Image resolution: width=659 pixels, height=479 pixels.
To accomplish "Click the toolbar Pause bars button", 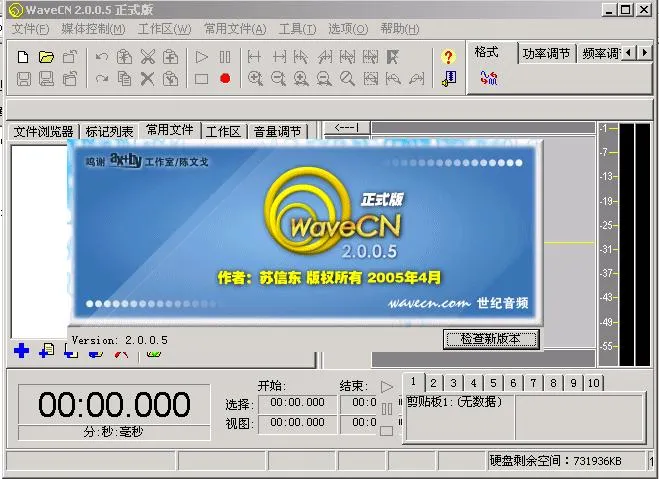I will [x=225, y=57].
